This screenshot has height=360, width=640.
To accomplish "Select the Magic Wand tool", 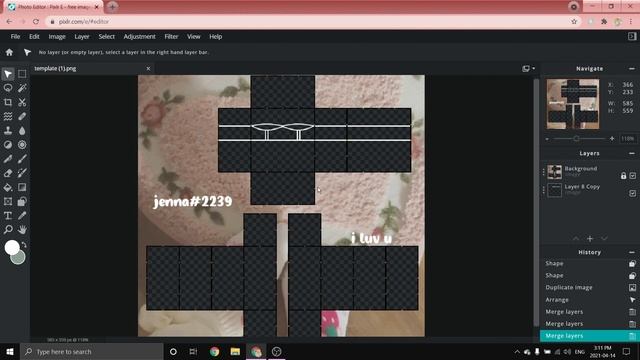I will tap(22, 88).
